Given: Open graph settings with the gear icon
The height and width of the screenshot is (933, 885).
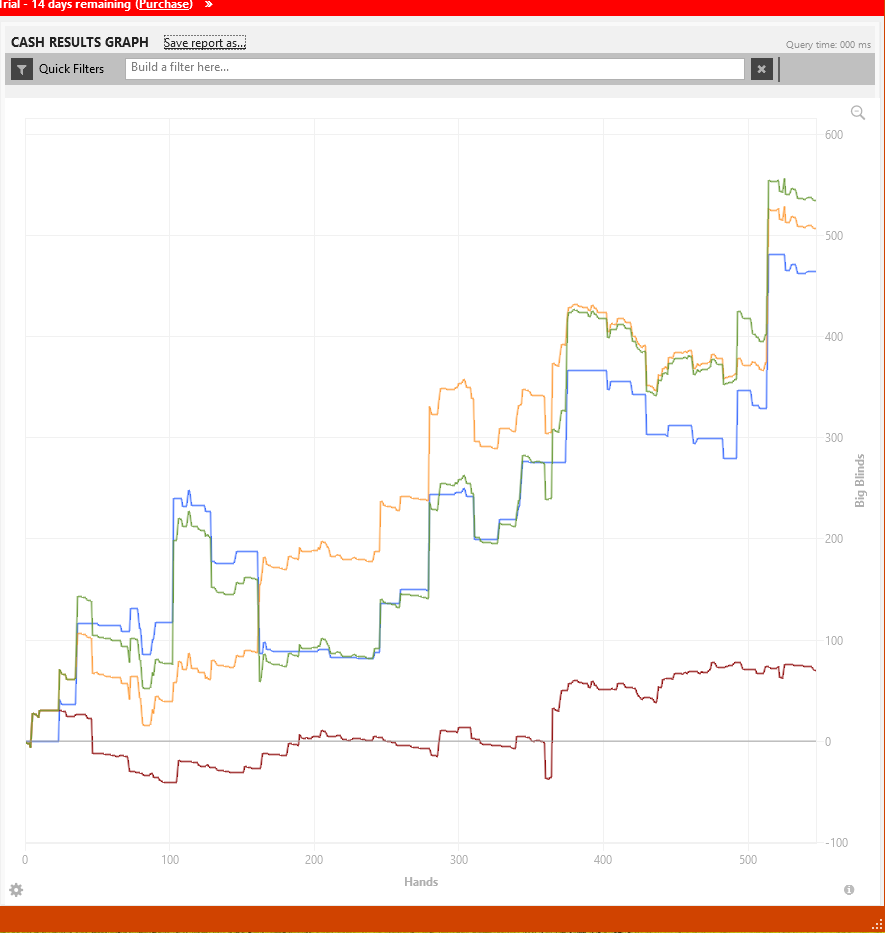Looking at the screenshot, I should pyautogui.click(x=16, y=890).
